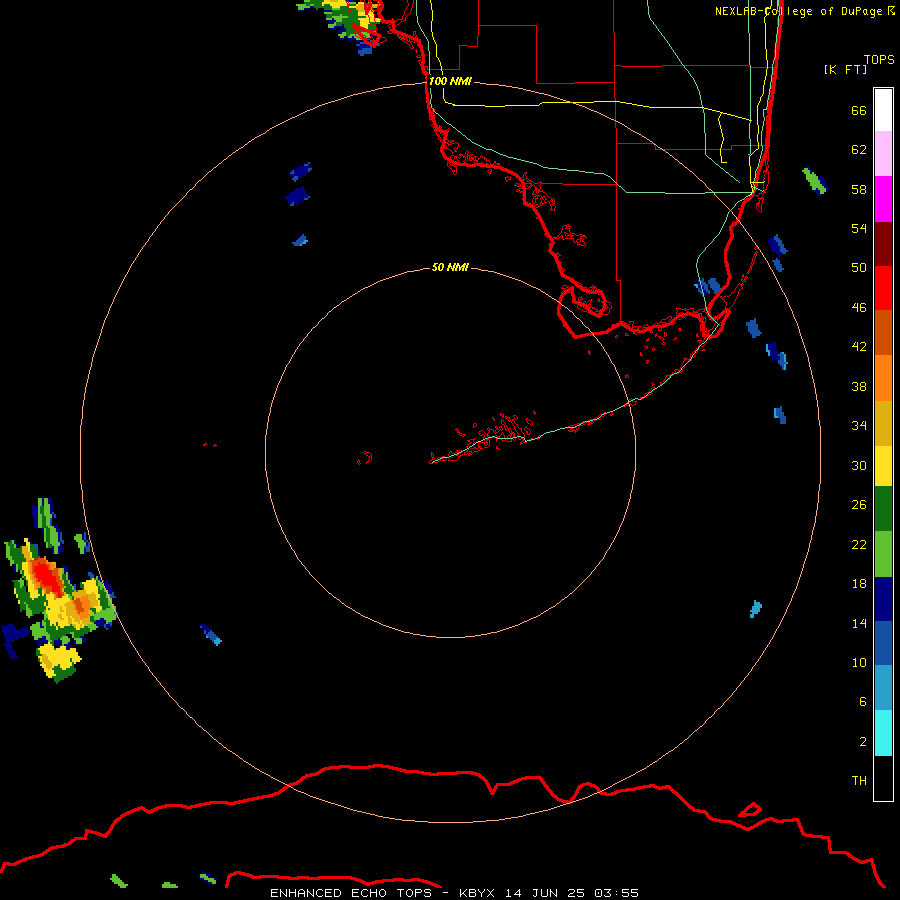This screenshot has height=900, width=900.
Task: Select the bright yellow legend swatch
Action: (883, 466)
